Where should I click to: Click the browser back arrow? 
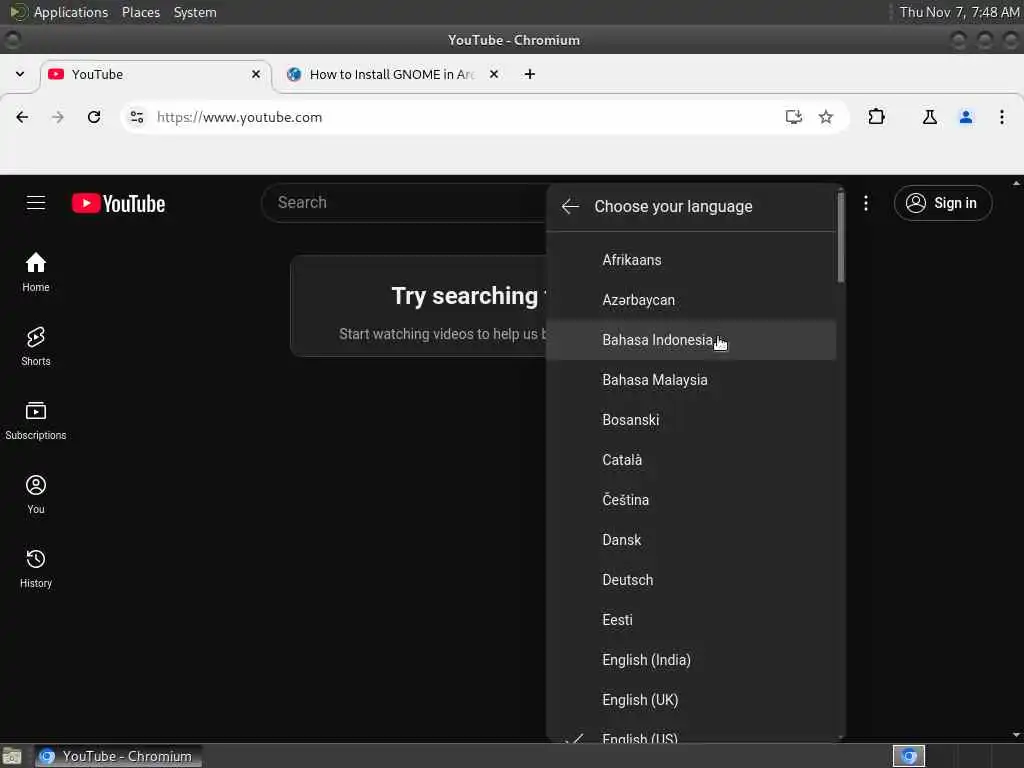coord(22,117)
